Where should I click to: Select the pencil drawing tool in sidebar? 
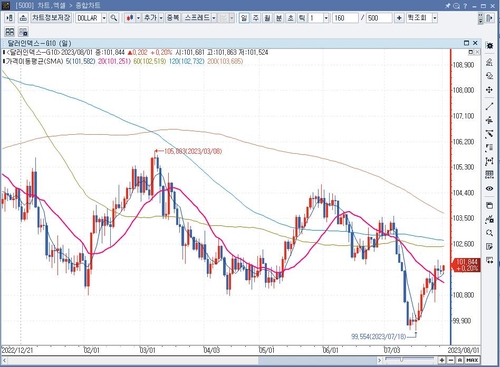tap(489, 134)
